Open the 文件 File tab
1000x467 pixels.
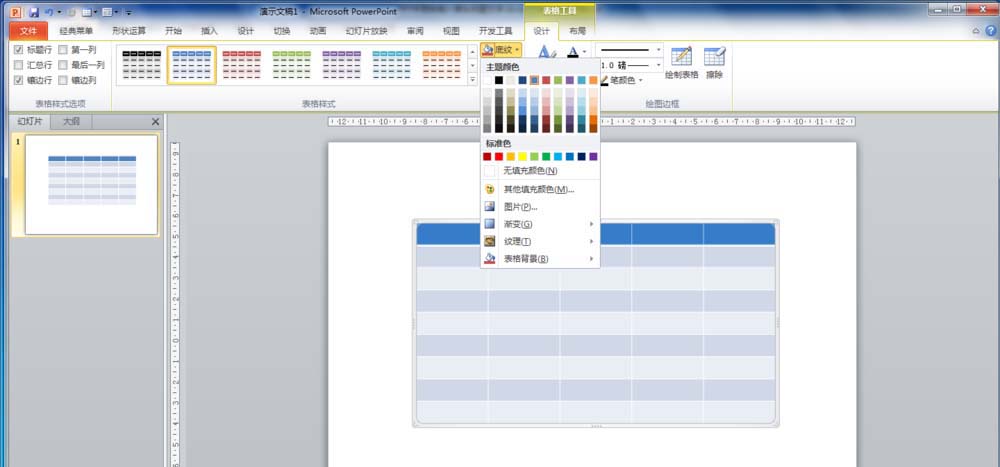(29, 31)
